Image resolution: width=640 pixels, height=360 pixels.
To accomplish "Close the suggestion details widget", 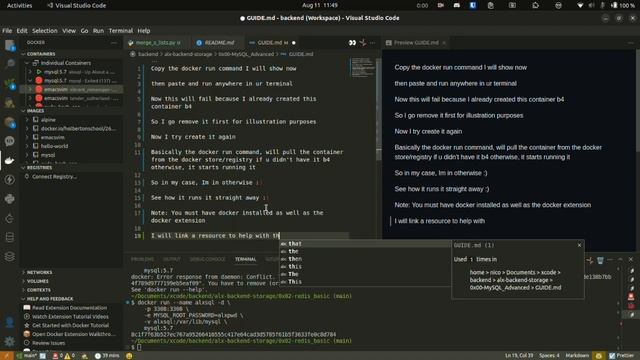I will [x=579, y=245].
